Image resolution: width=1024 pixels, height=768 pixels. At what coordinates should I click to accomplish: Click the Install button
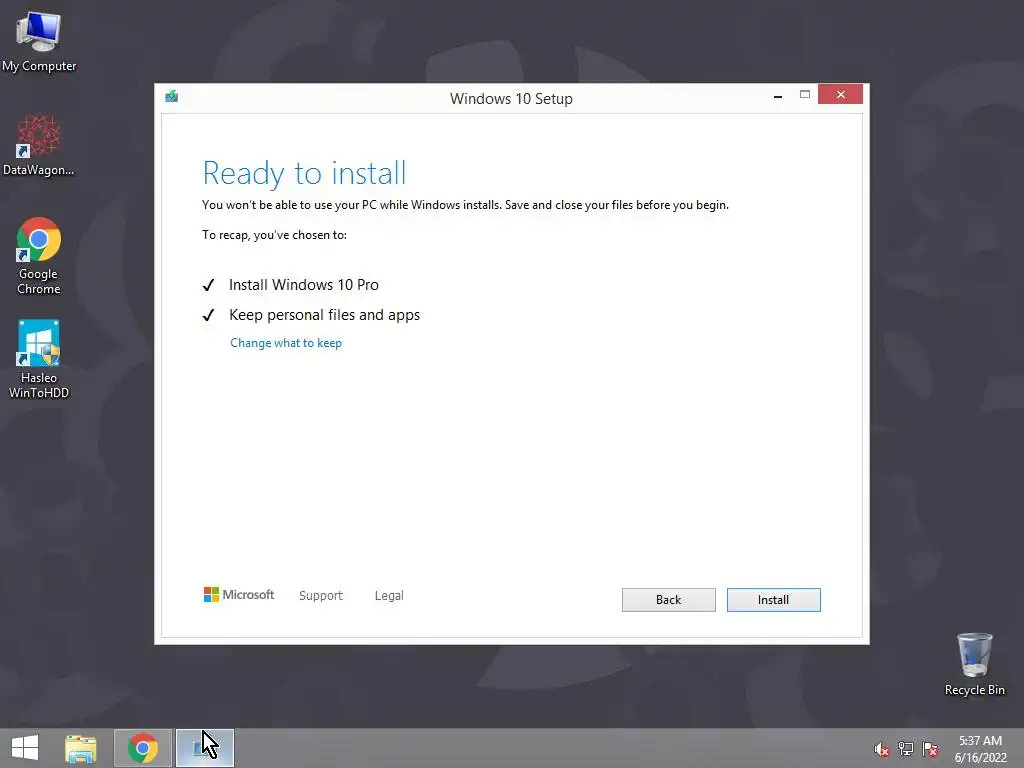tap(773, 600)
